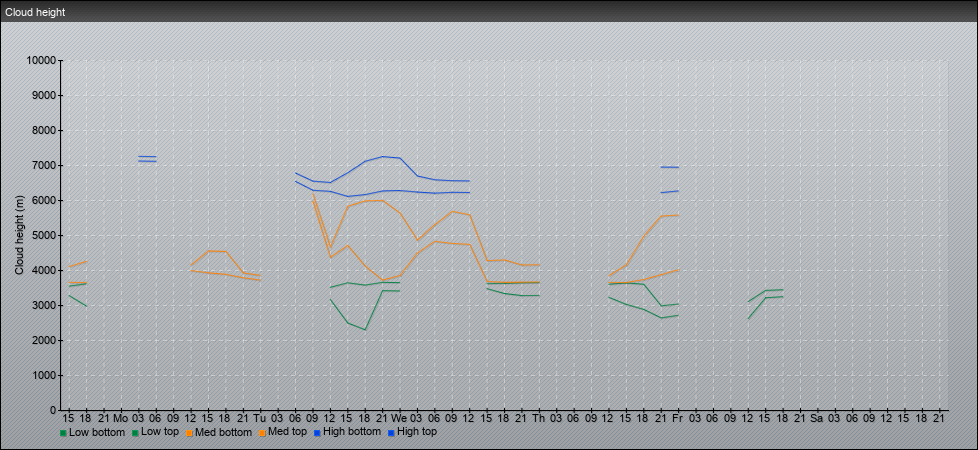
Task: Click the 9000 y-axis label
Action: tap(44, 95)
